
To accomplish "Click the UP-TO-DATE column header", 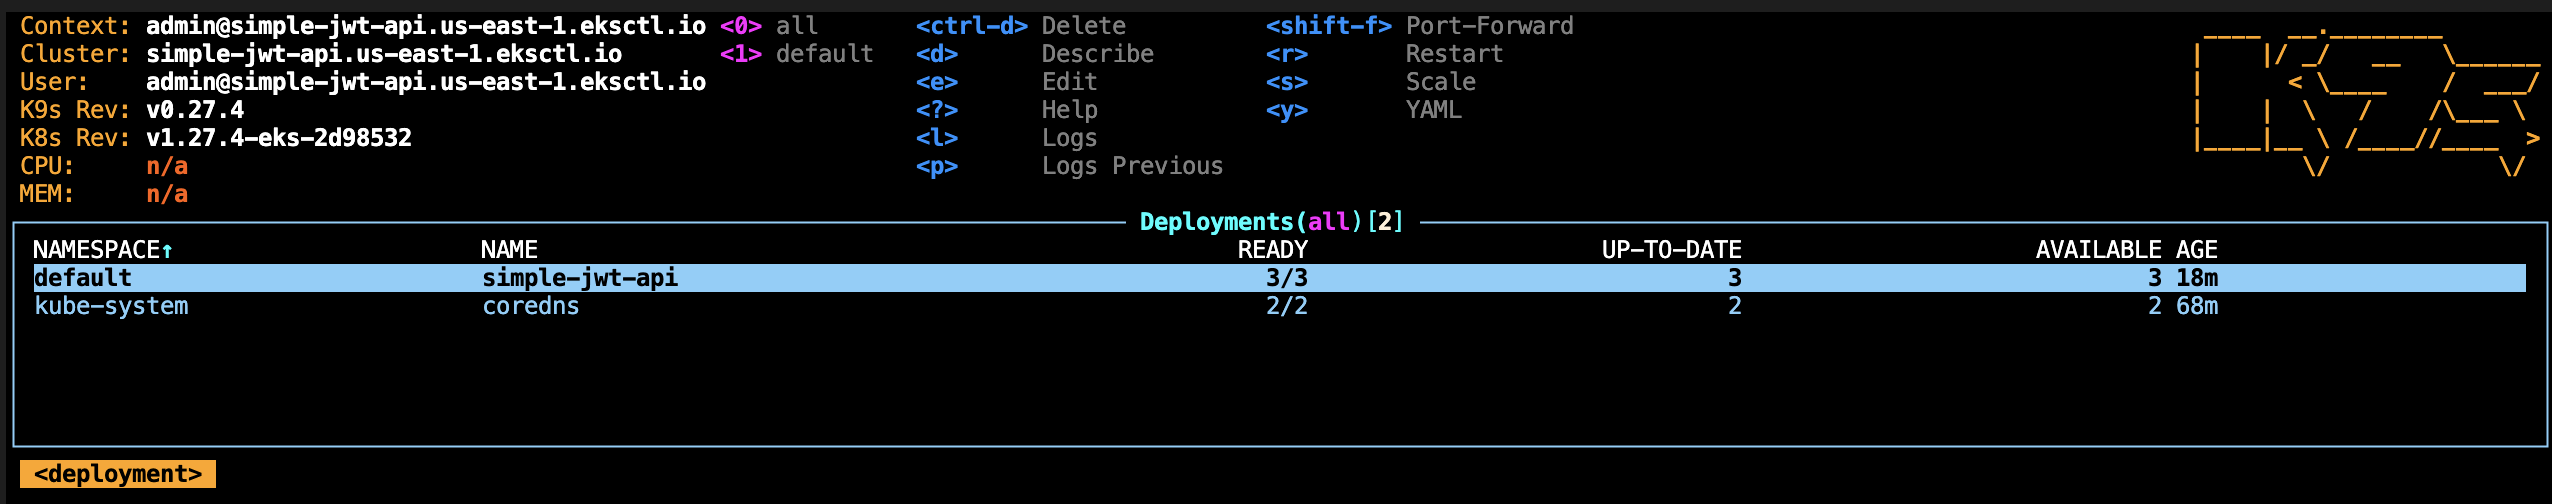I will click(1671, 250).
